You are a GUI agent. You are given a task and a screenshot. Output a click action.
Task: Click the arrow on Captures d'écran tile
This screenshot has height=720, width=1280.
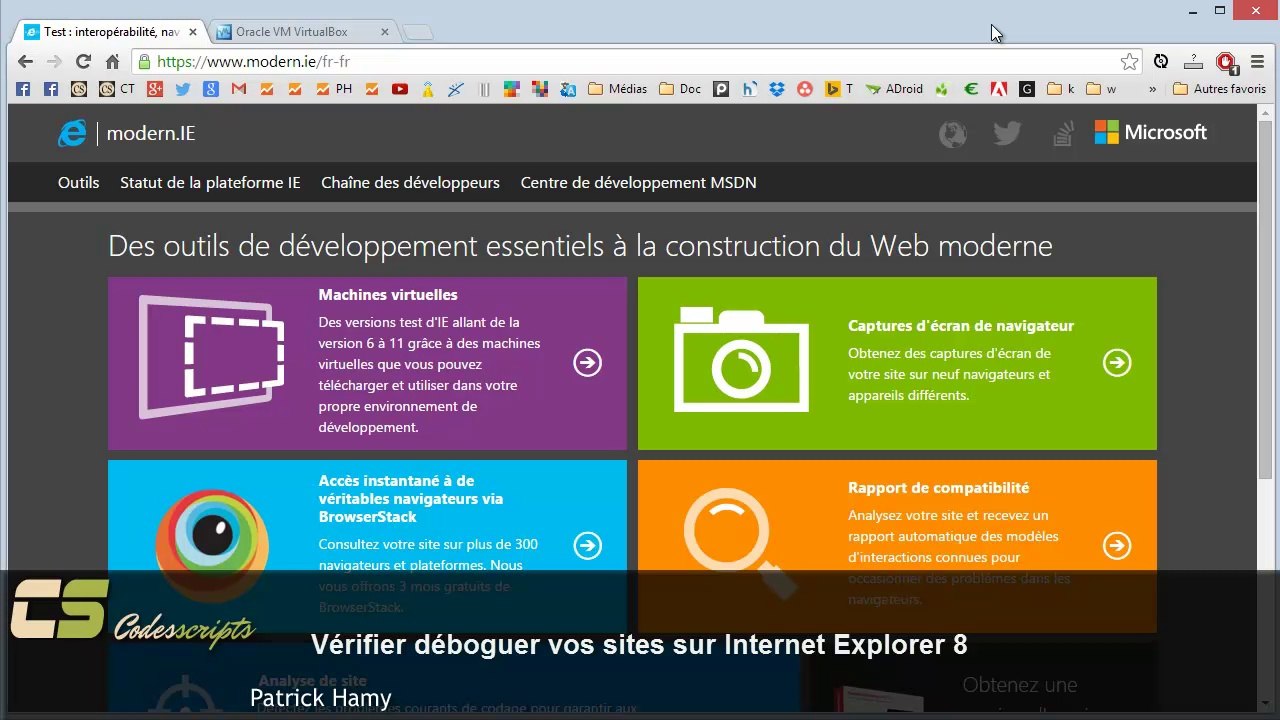point(1117,363)
